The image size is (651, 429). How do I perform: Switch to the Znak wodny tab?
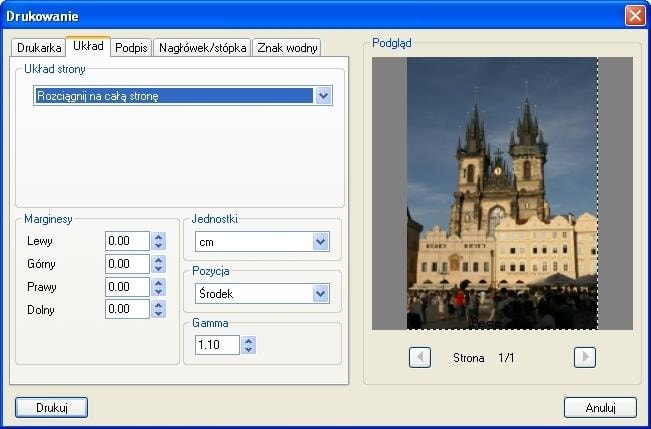(x=287, y=47)
